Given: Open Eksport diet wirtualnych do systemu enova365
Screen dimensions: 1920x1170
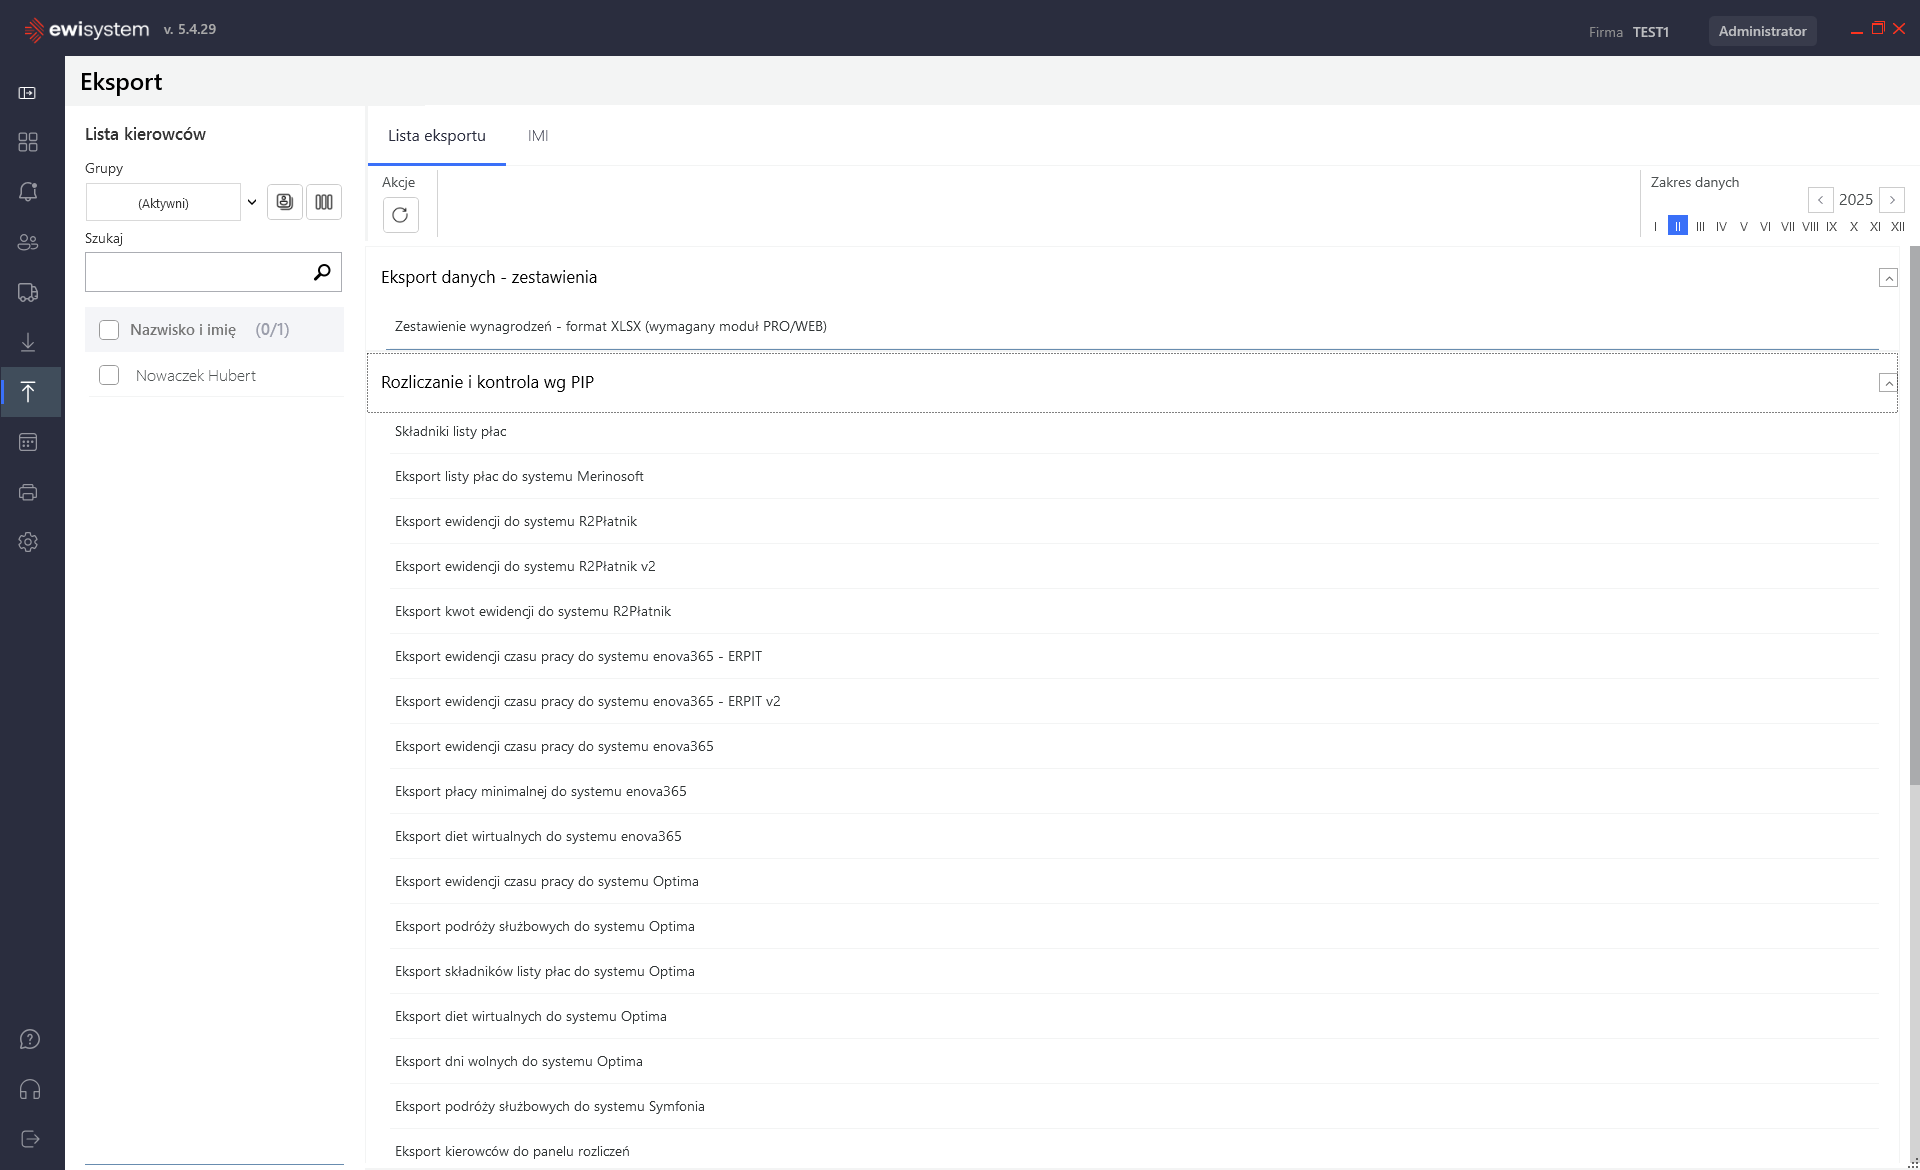Looking at the screenshot, I should pos(1134,836).
